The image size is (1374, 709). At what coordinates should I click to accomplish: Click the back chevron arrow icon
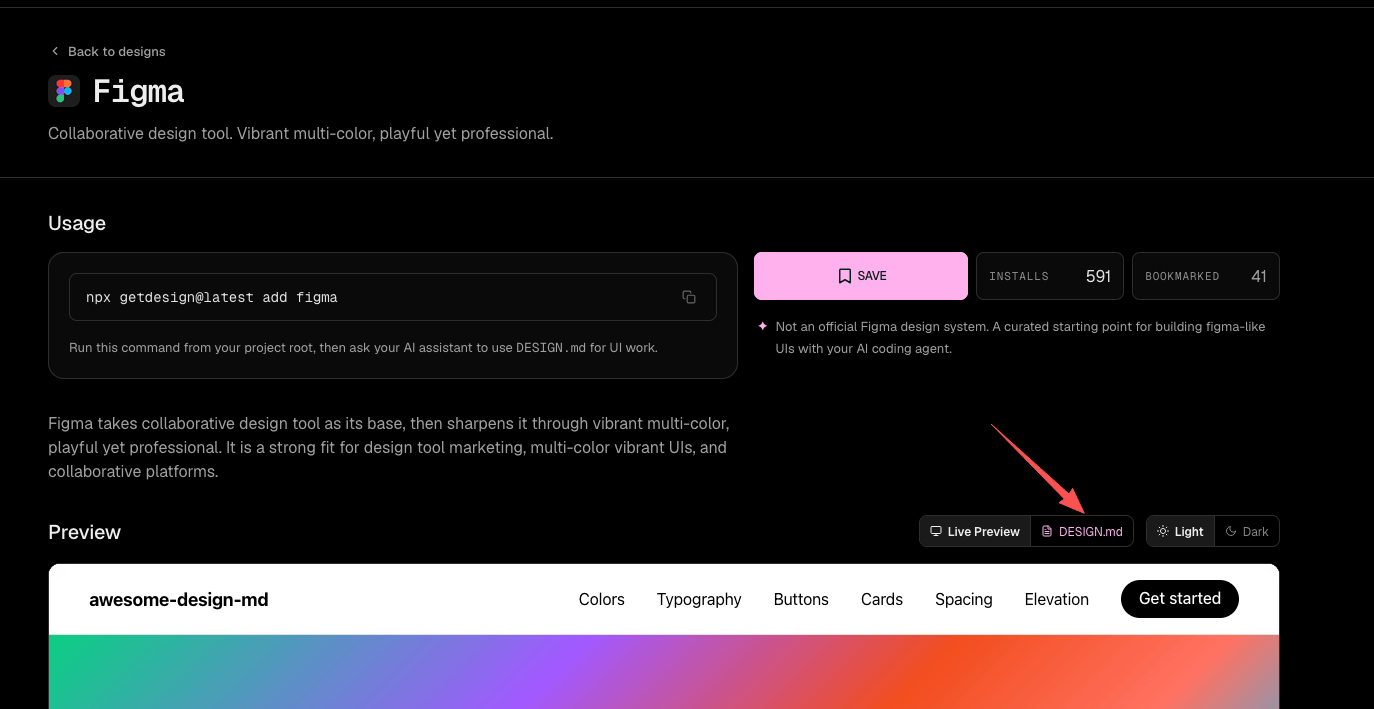click(54, 51)
